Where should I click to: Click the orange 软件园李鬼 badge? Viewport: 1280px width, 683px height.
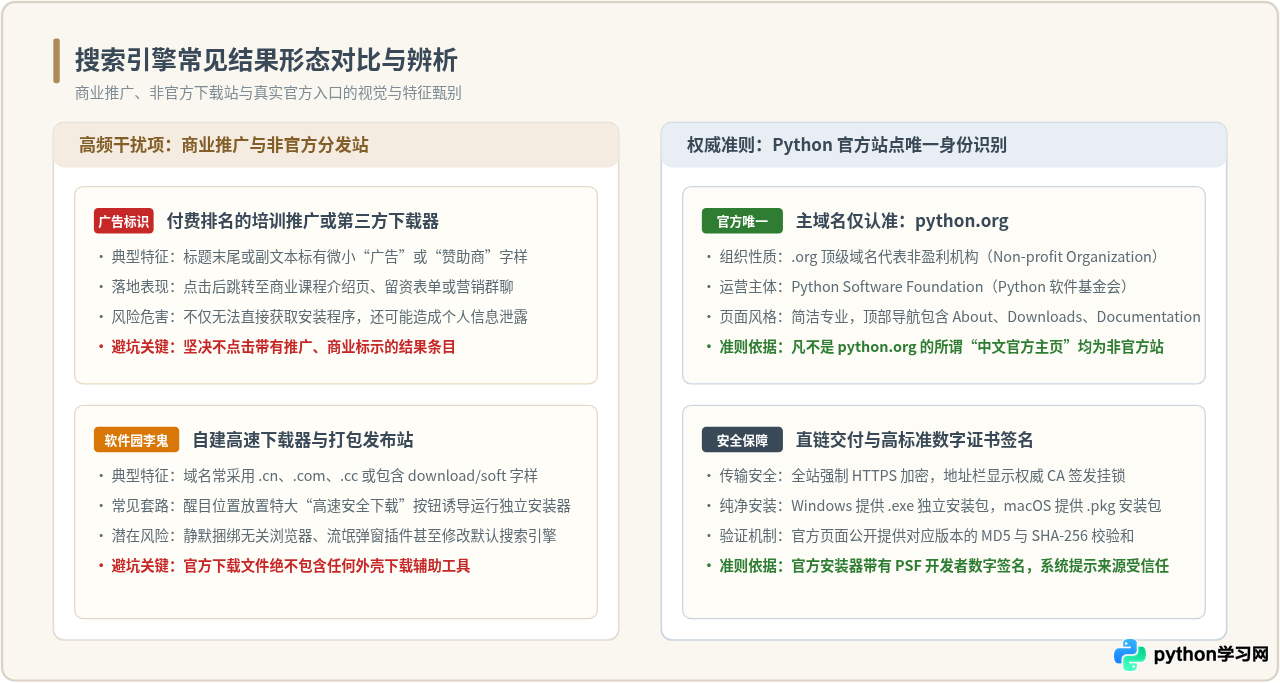[137, 440]
